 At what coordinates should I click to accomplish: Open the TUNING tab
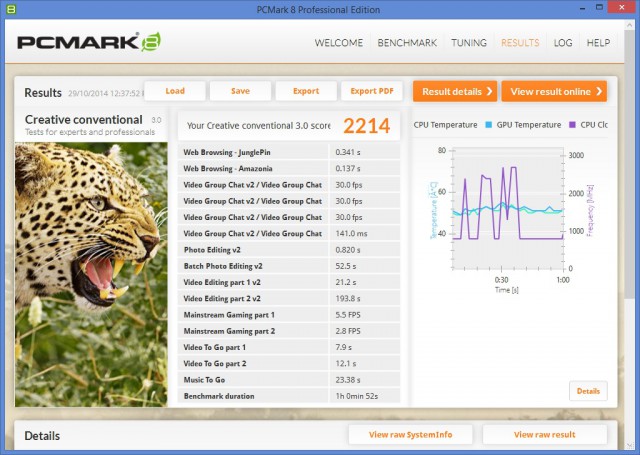click(x=469, y=43)
